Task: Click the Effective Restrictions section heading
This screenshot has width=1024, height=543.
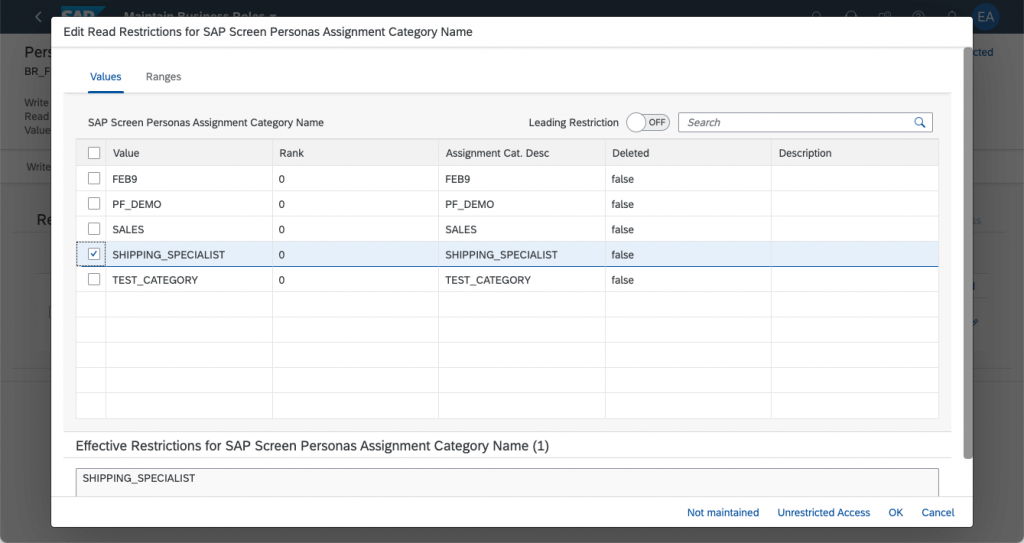Action: click(312, 446)
